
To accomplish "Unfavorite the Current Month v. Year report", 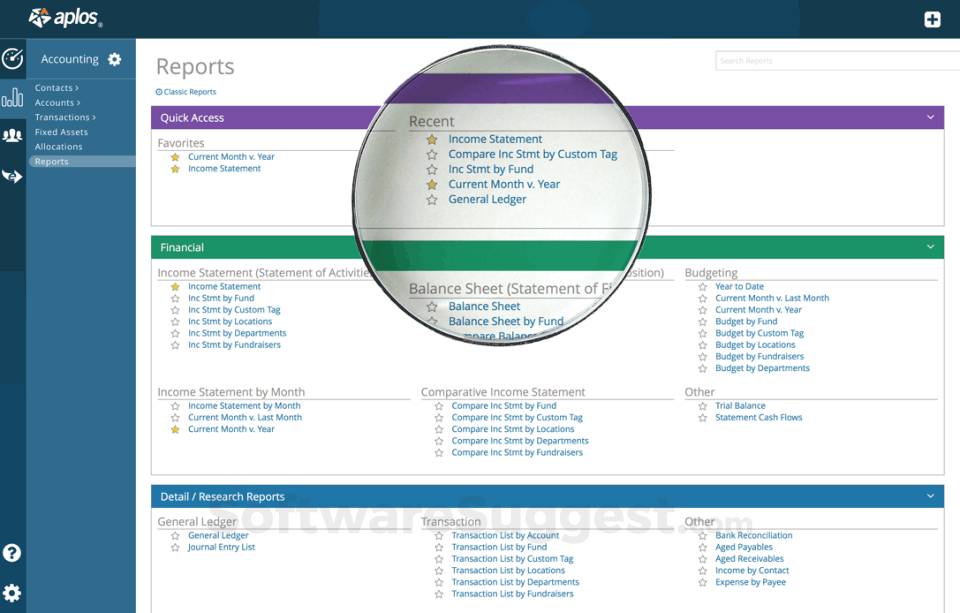I will (175, 157).
